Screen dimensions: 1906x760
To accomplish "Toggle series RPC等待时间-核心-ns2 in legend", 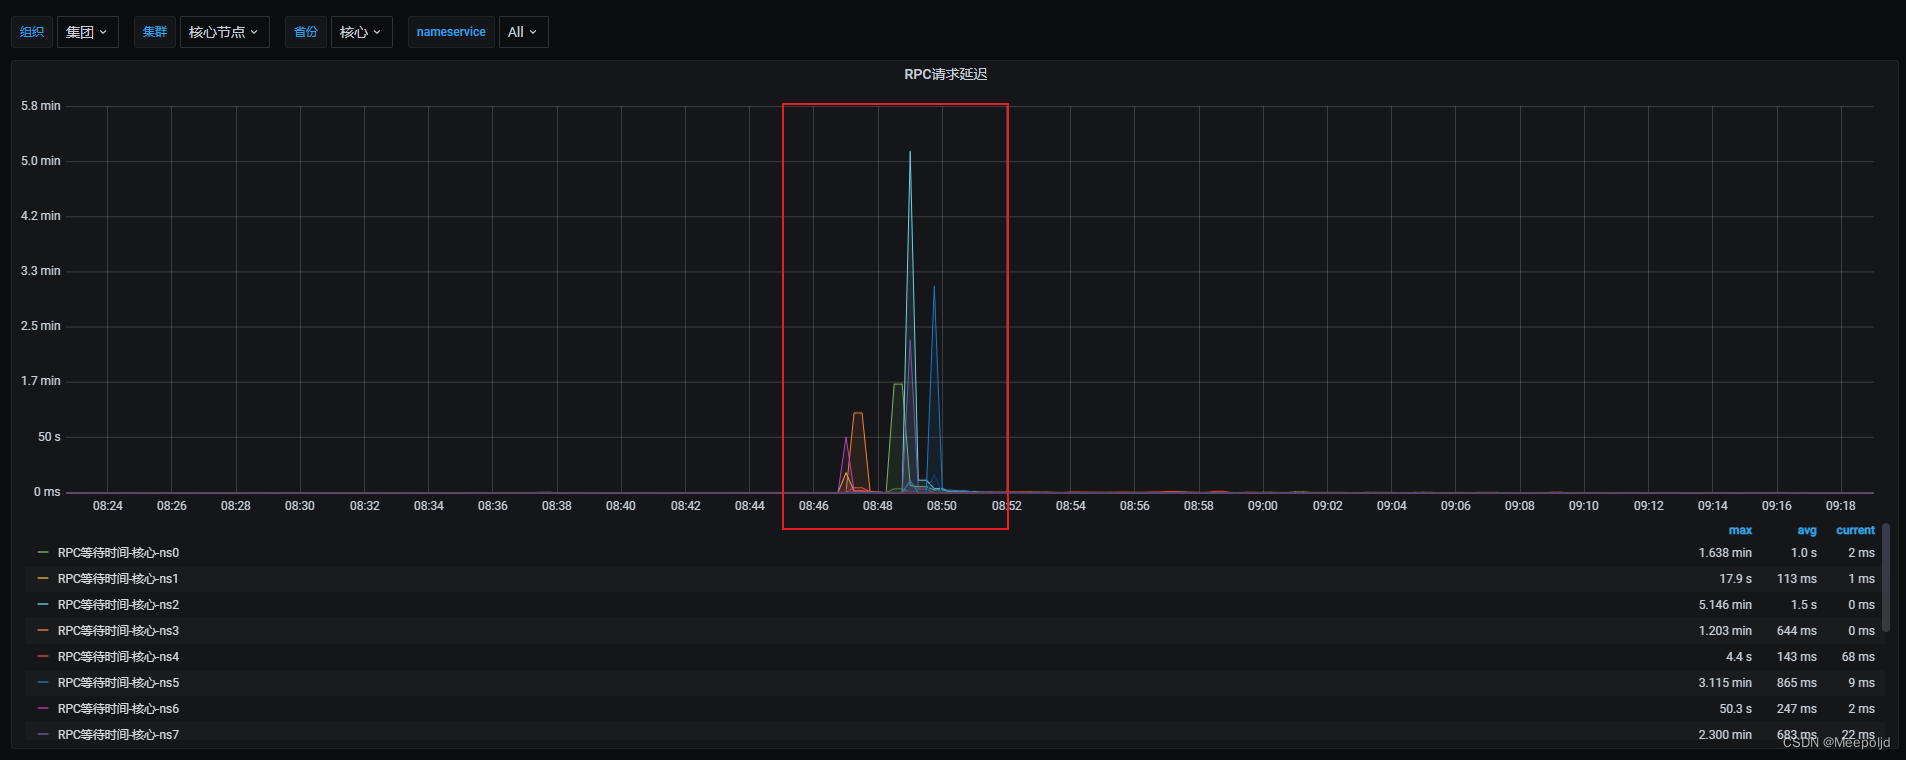I will click(x=118, y=605).
